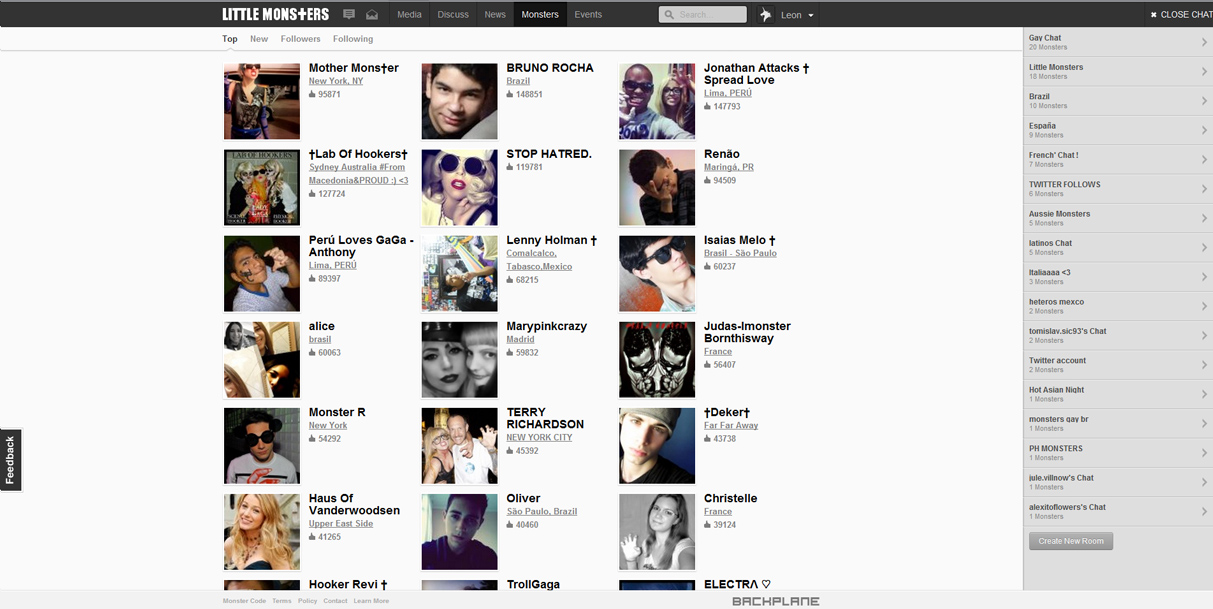Viewport: 1213px width, 609px height.
Task: Open the Monster Code footer link
Action: pos(244,601)
